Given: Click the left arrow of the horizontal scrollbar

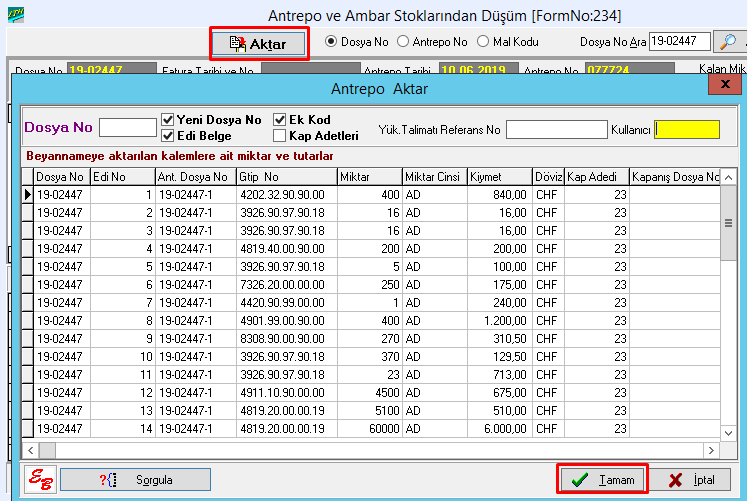Looking at the screenshot, I should [x=31, y=450].
